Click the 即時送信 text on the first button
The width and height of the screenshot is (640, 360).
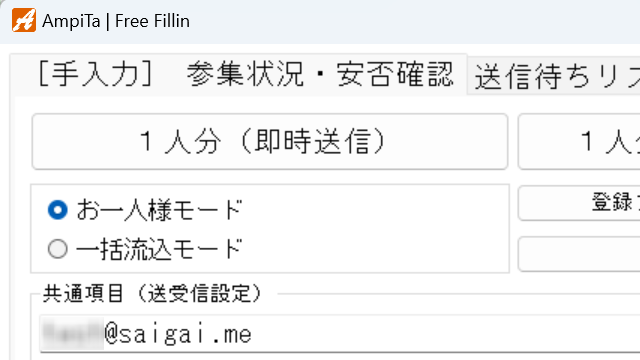311,142
